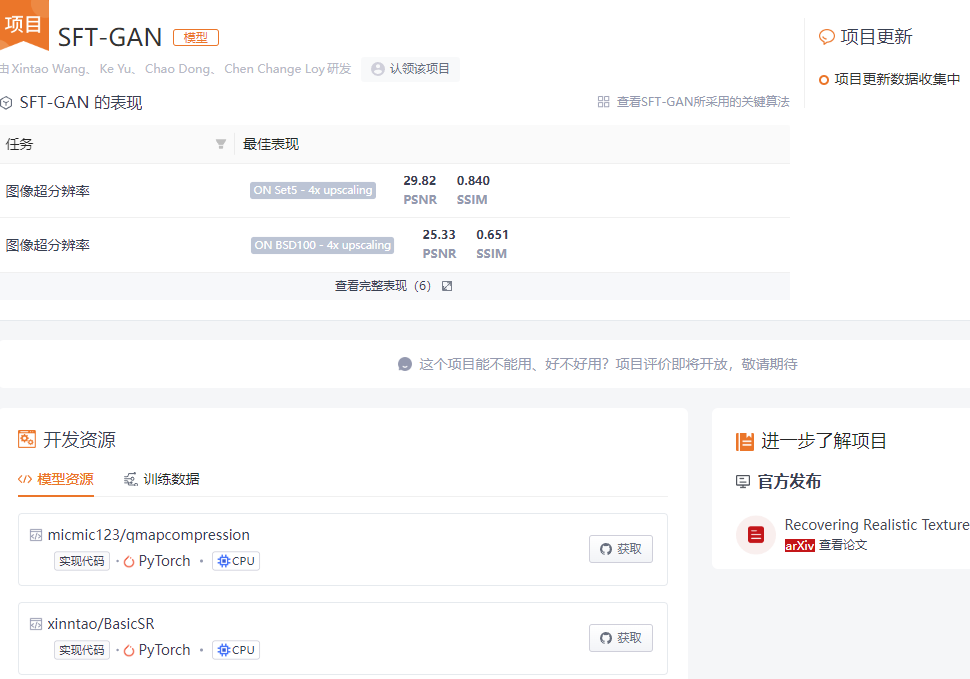
Task: Click the 开发资源 panel icon
Action: [x=27, y=438]
